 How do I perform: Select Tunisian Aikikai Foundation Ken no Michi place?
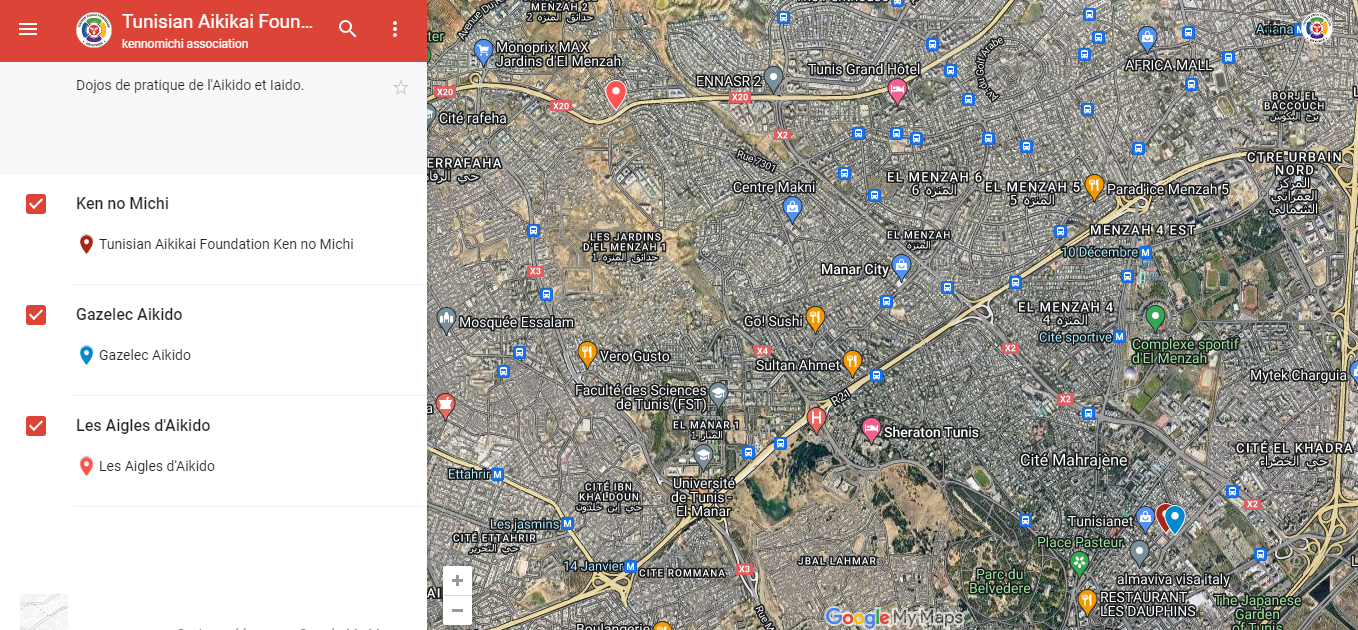pos(225,244)
